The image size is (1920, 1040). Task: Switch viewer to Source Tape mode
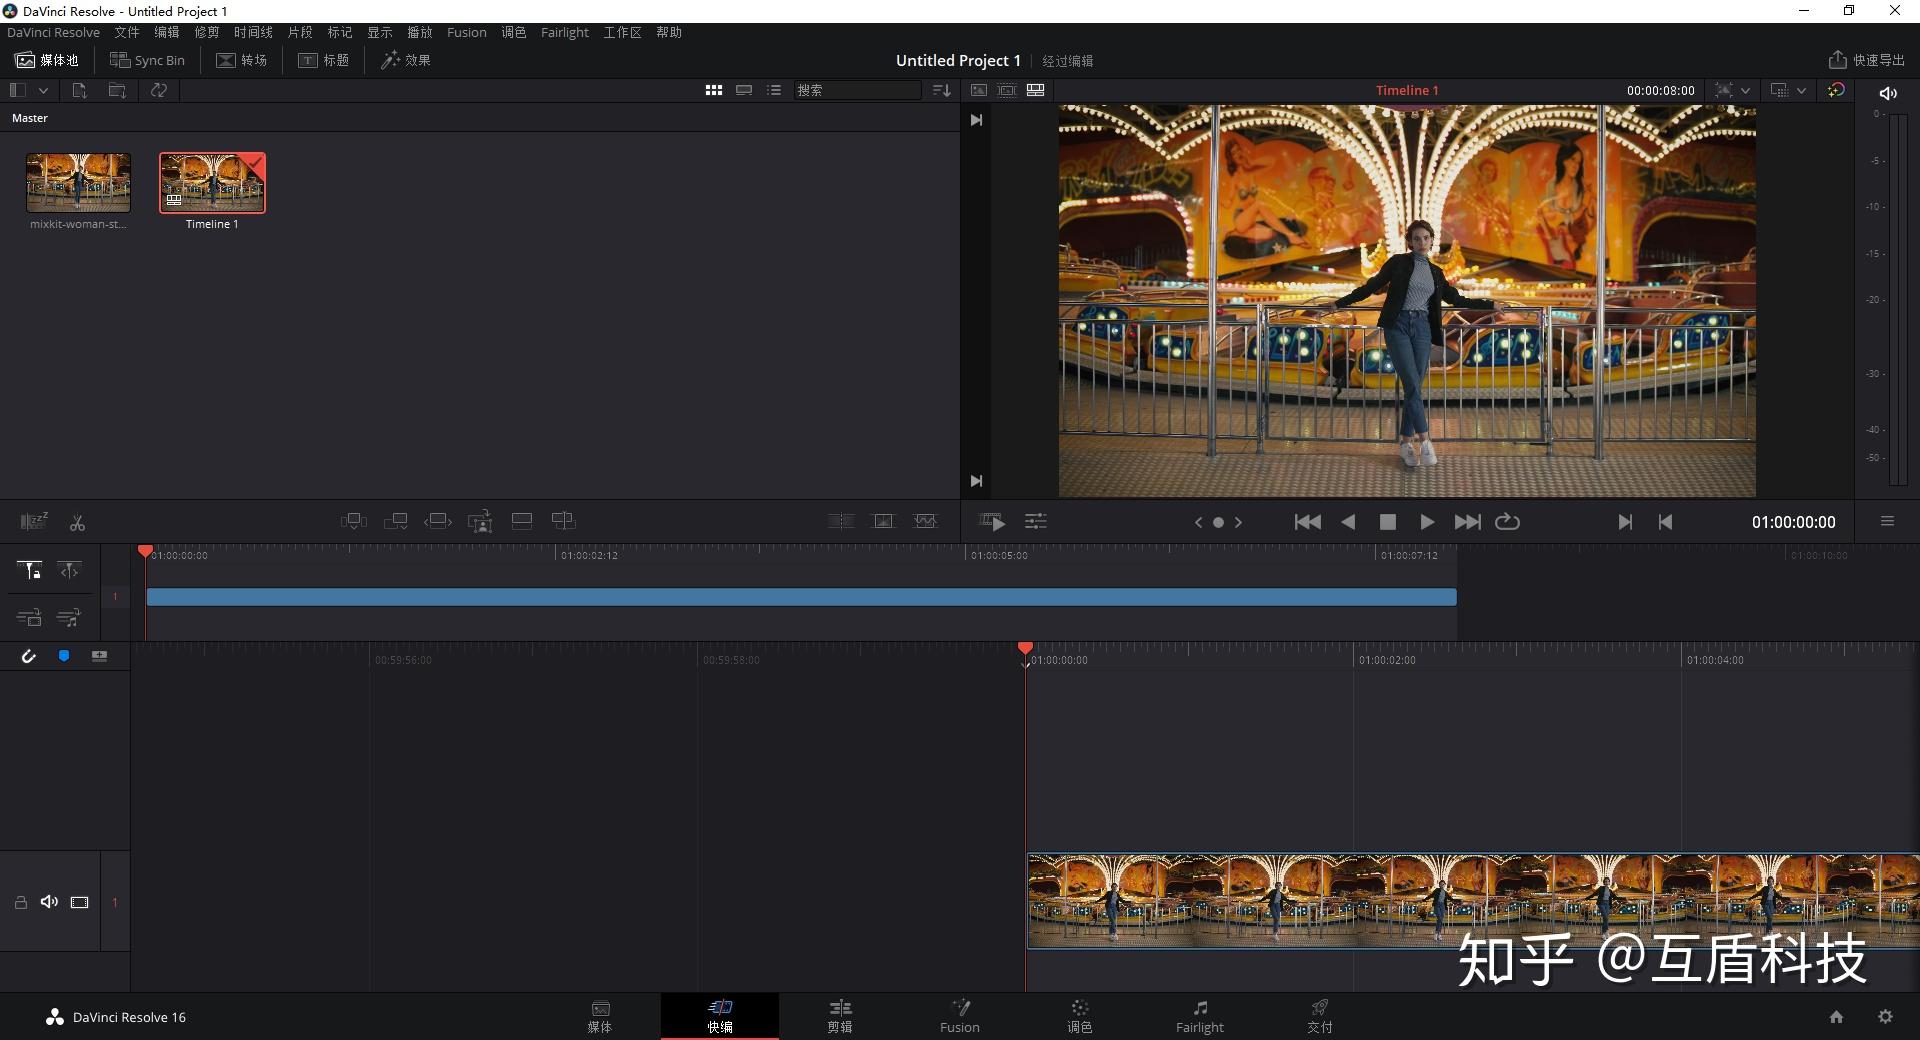1007,90
